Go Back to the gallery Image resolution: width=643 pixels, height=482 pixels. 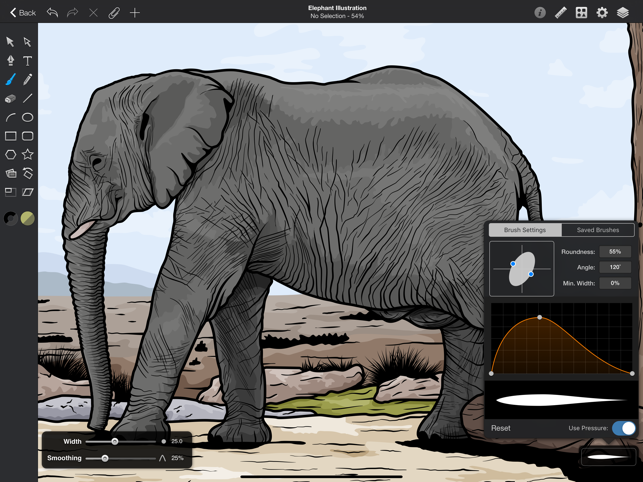point(22,13)
